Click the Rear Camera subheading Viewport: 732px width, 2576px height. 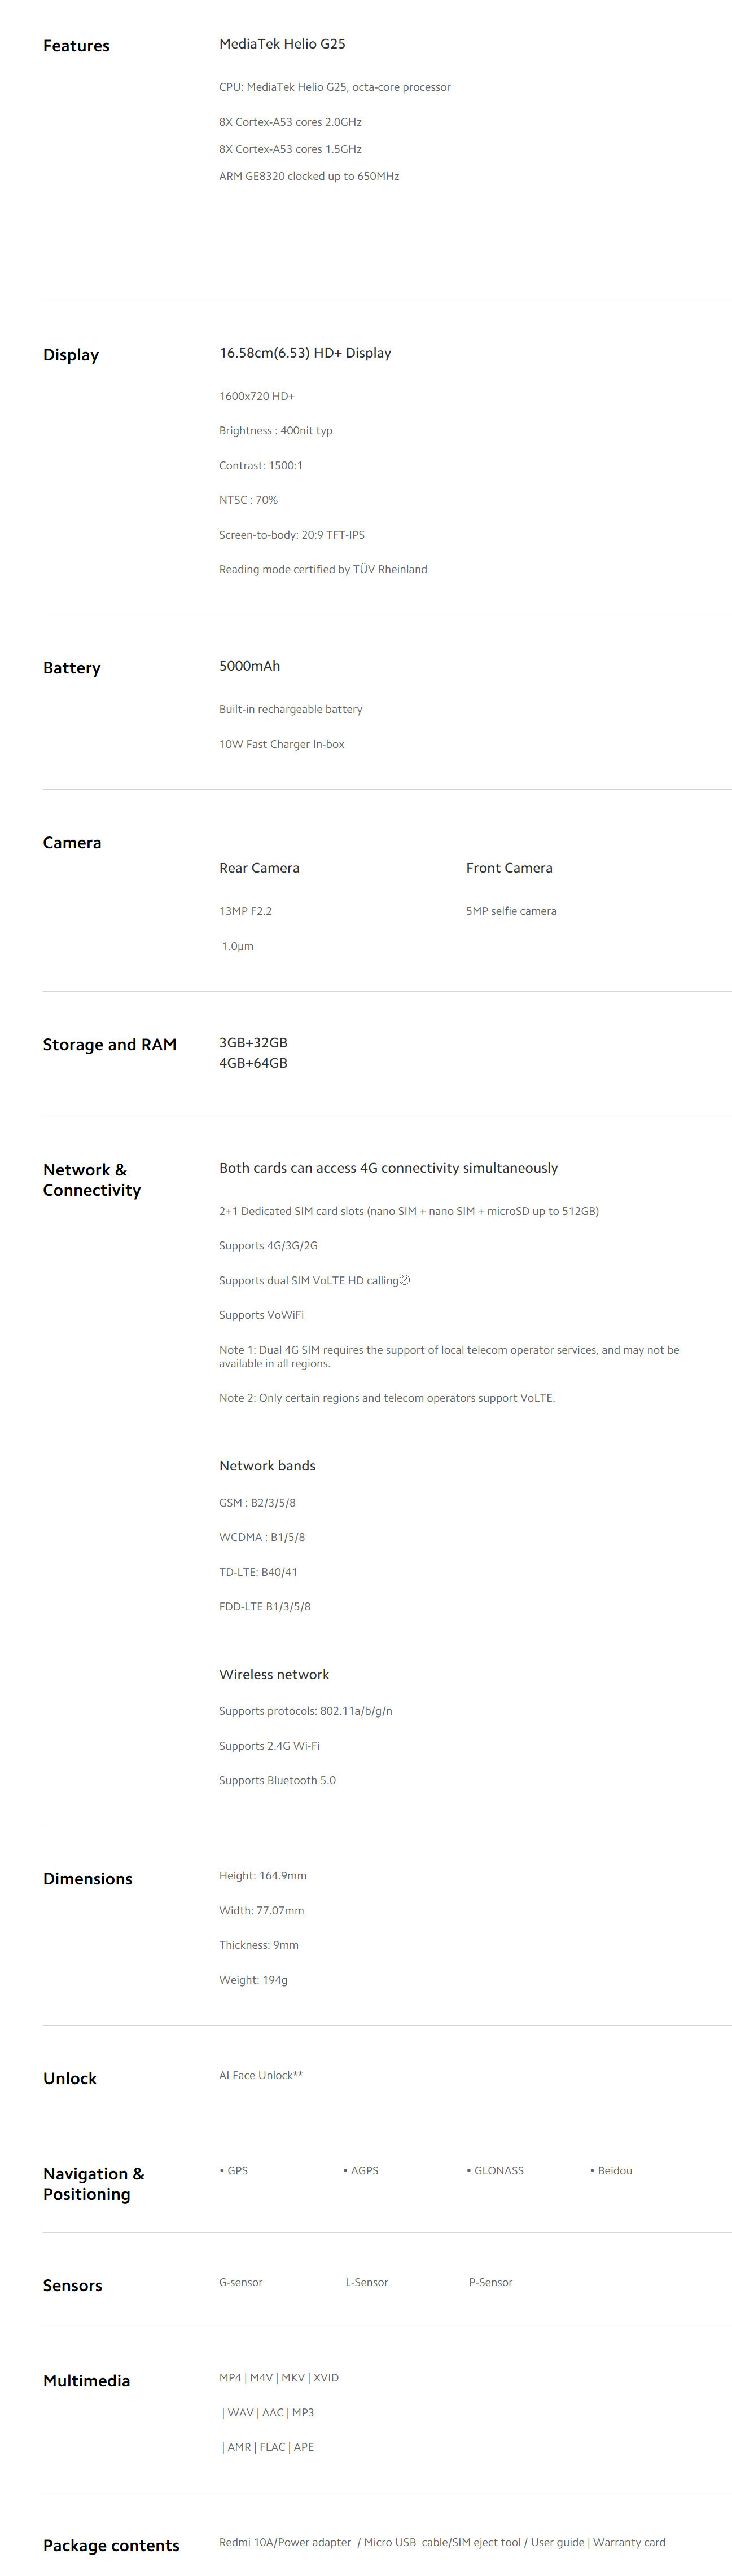coord(259,868)
